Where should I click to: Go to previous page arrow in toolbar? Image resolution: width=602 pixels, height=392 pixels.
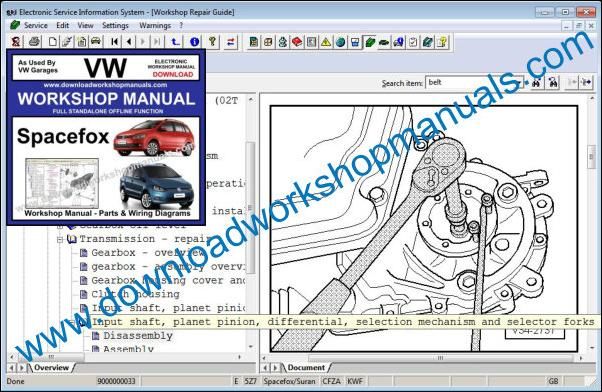(129, 41)
